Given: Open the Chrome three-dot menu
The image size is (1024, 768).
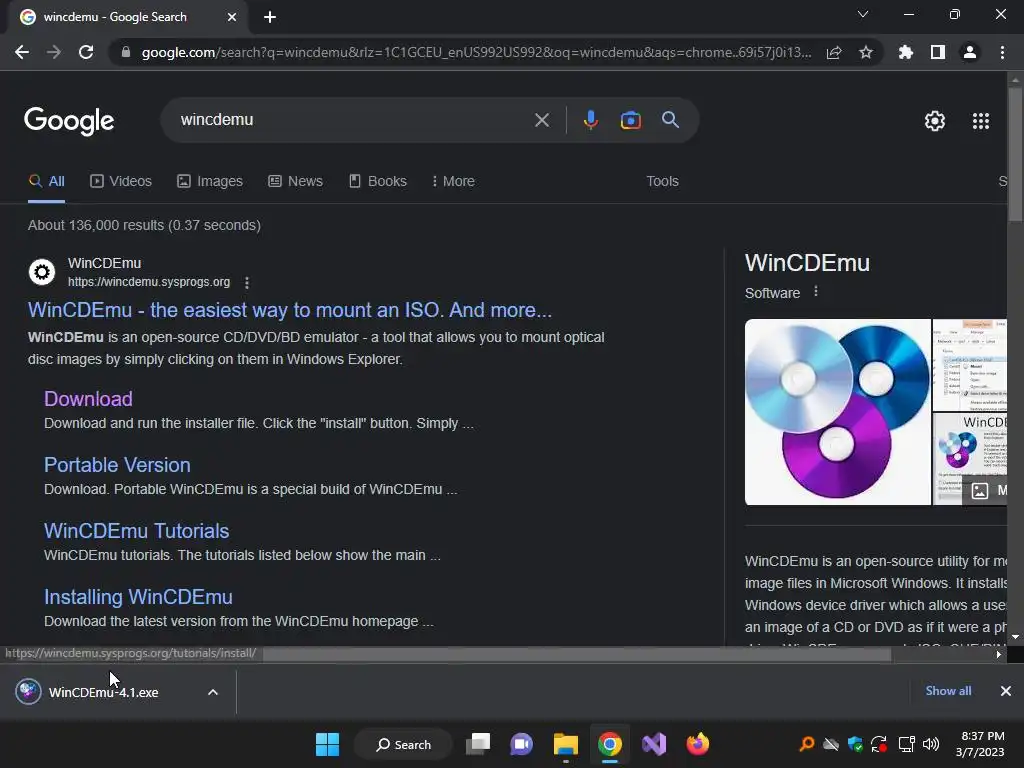Looking at the screenshot, I should click(x=1002, y=52).
